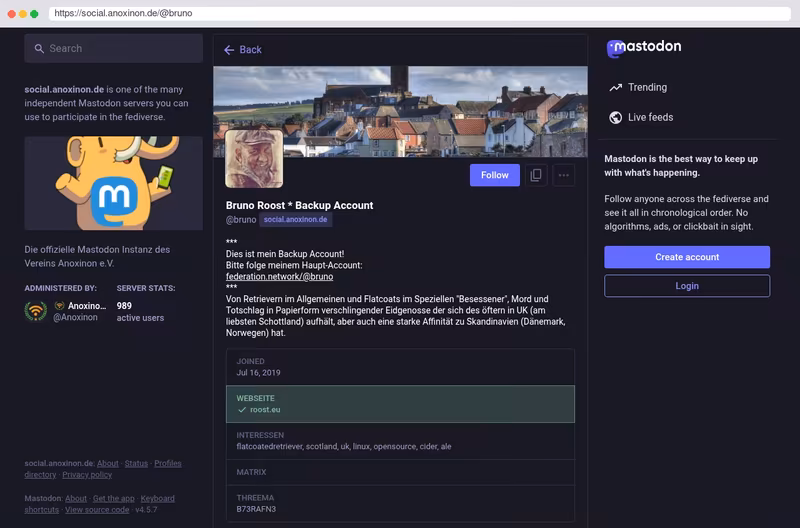
Task: Click the profile header banner image
Action: pyautogui.click(x=400, y=111)
